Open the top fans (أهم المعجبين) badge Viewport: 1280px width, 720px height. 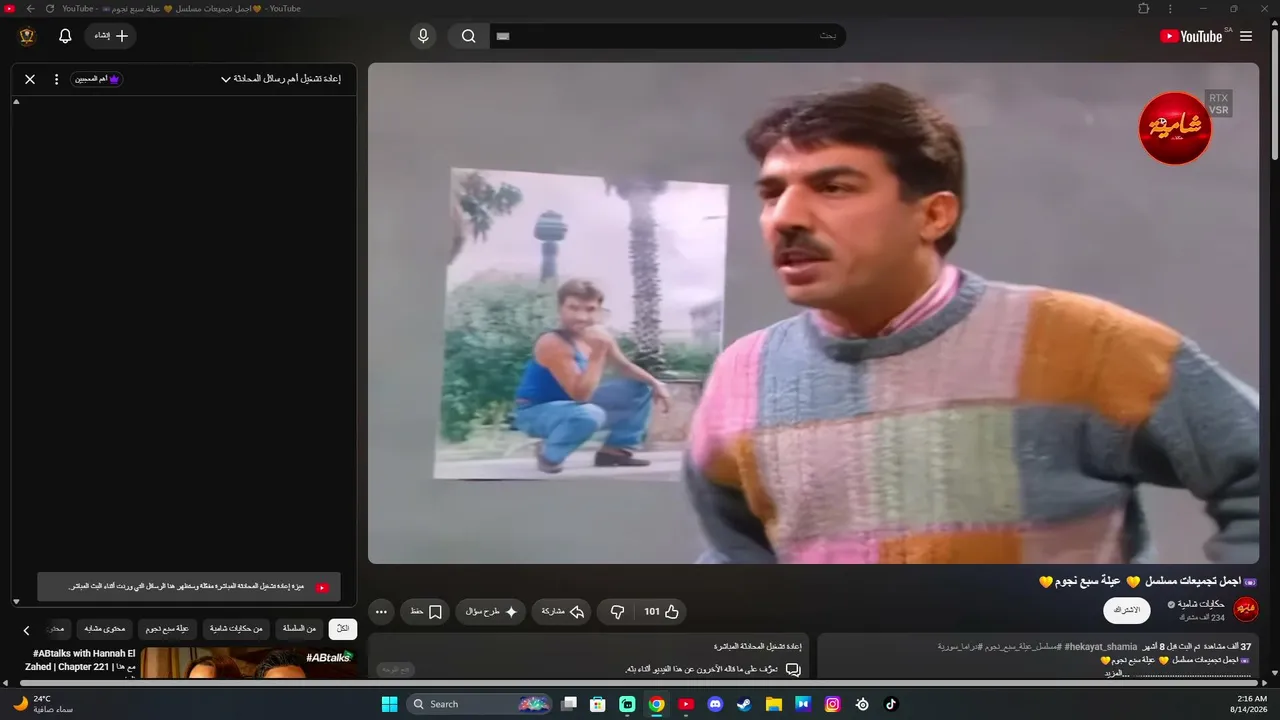[x=97, y=79]
